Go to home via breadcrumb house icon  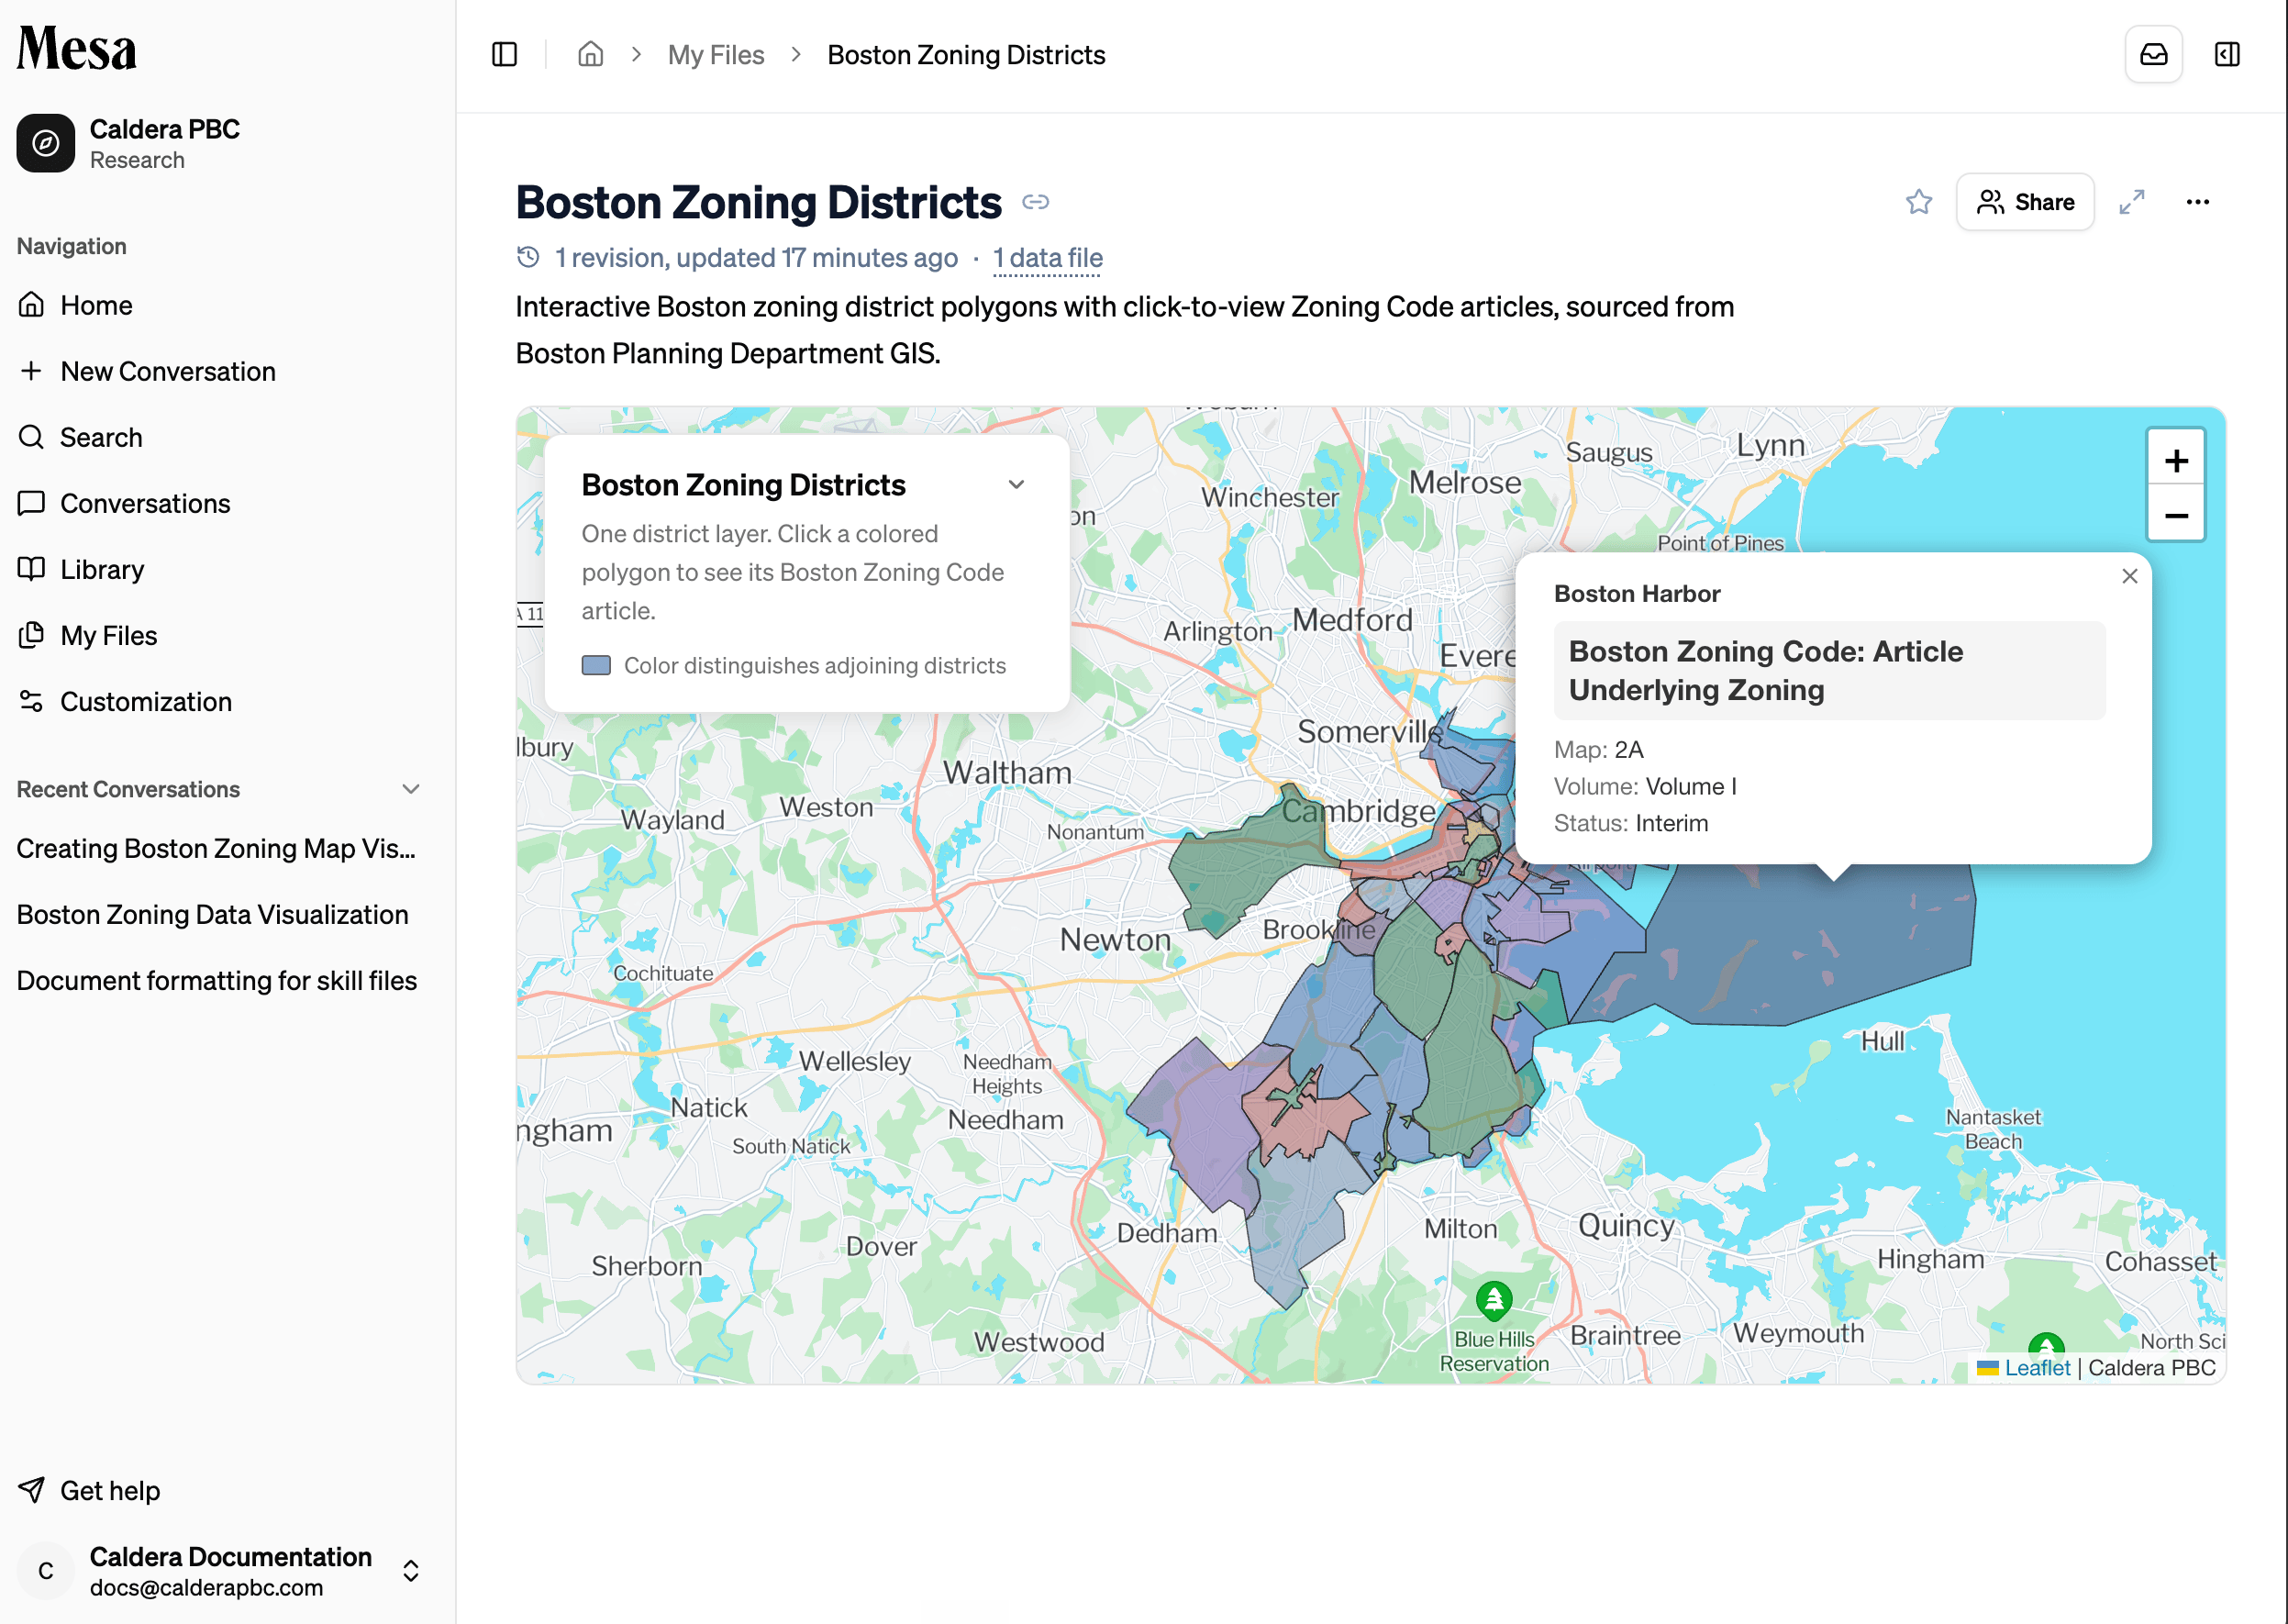pyautogui.click(x=591, y=54)
